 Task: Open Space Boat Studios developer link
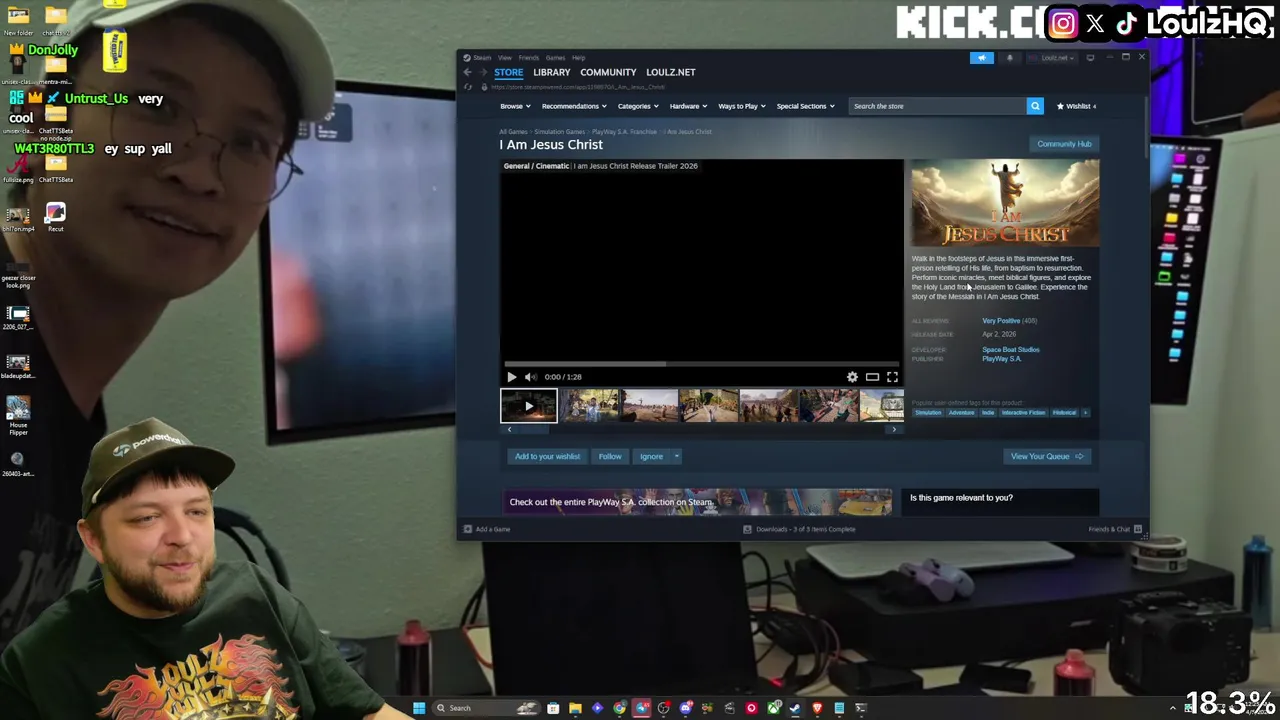coord(1010,350)
